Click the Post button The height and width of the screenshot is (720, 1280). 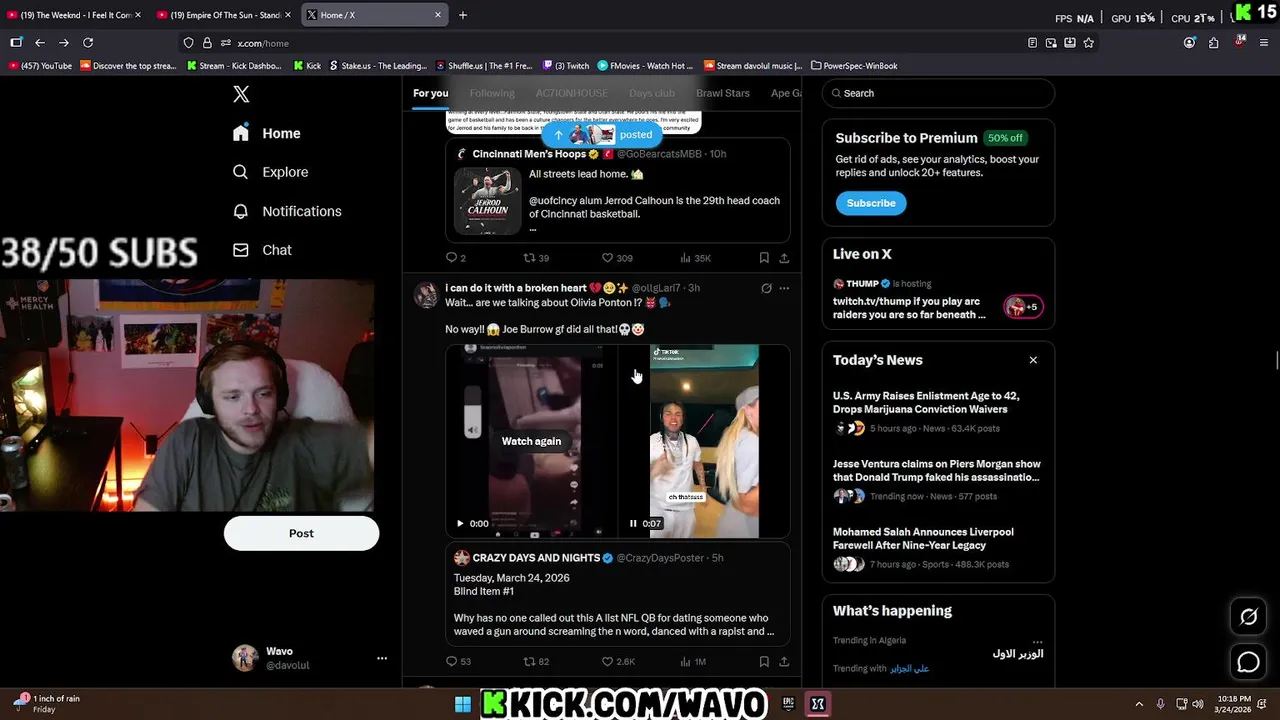pyautogui.click(x=301, y=533)
